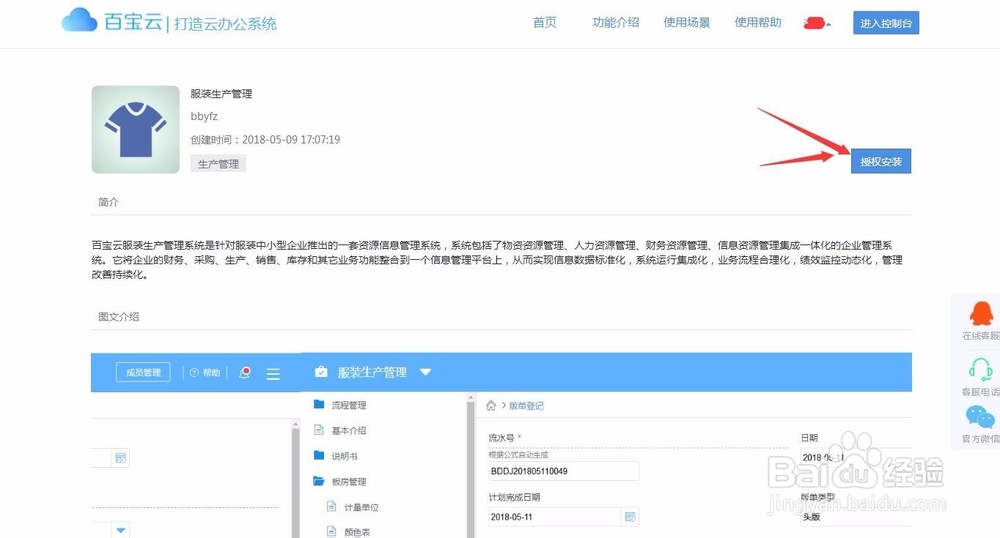Click the T-shirt app thumbnail
The height and width of the screenshot is (538, 1000).
(135, 129)
